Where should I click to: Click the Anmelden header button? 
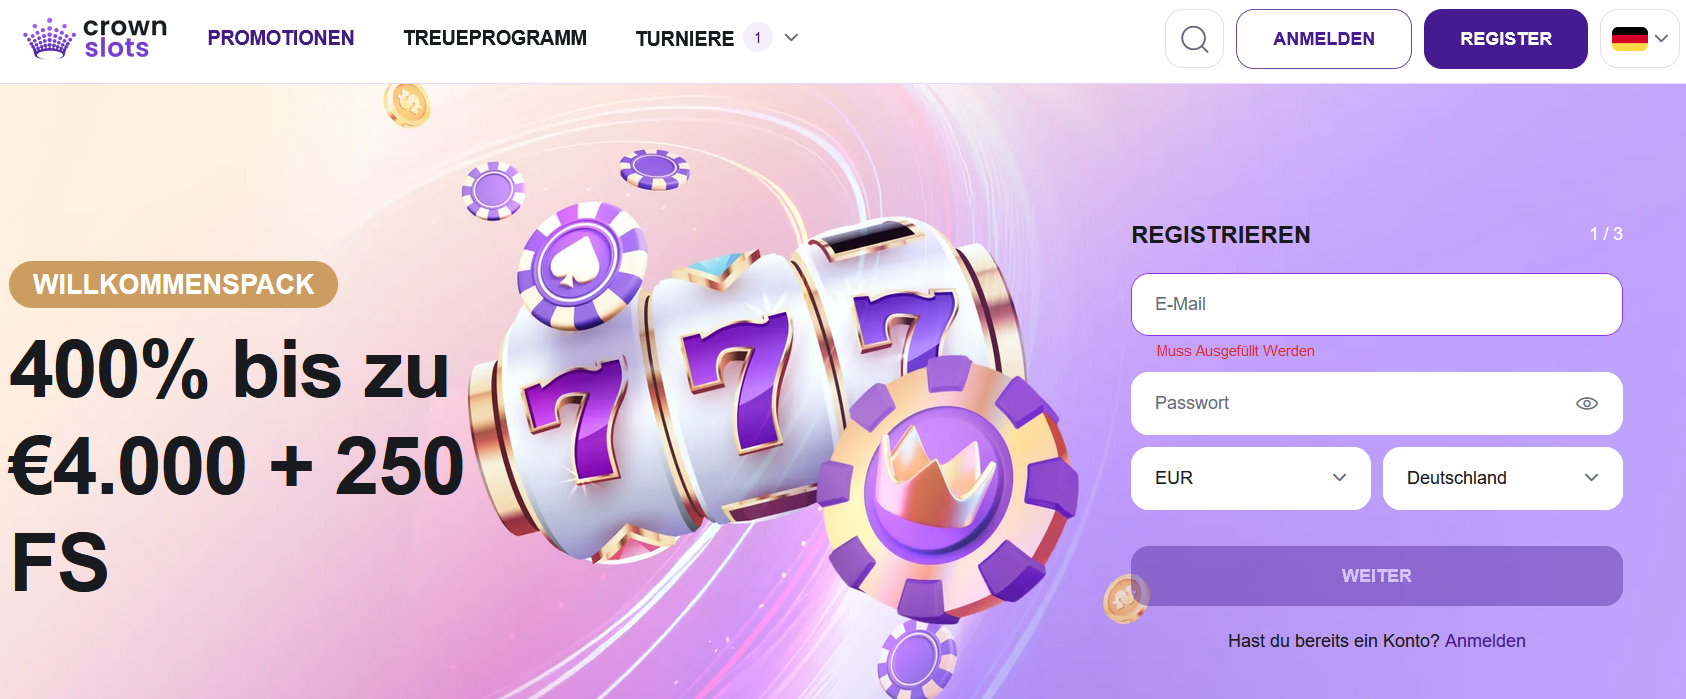(x=1323, y=39)
